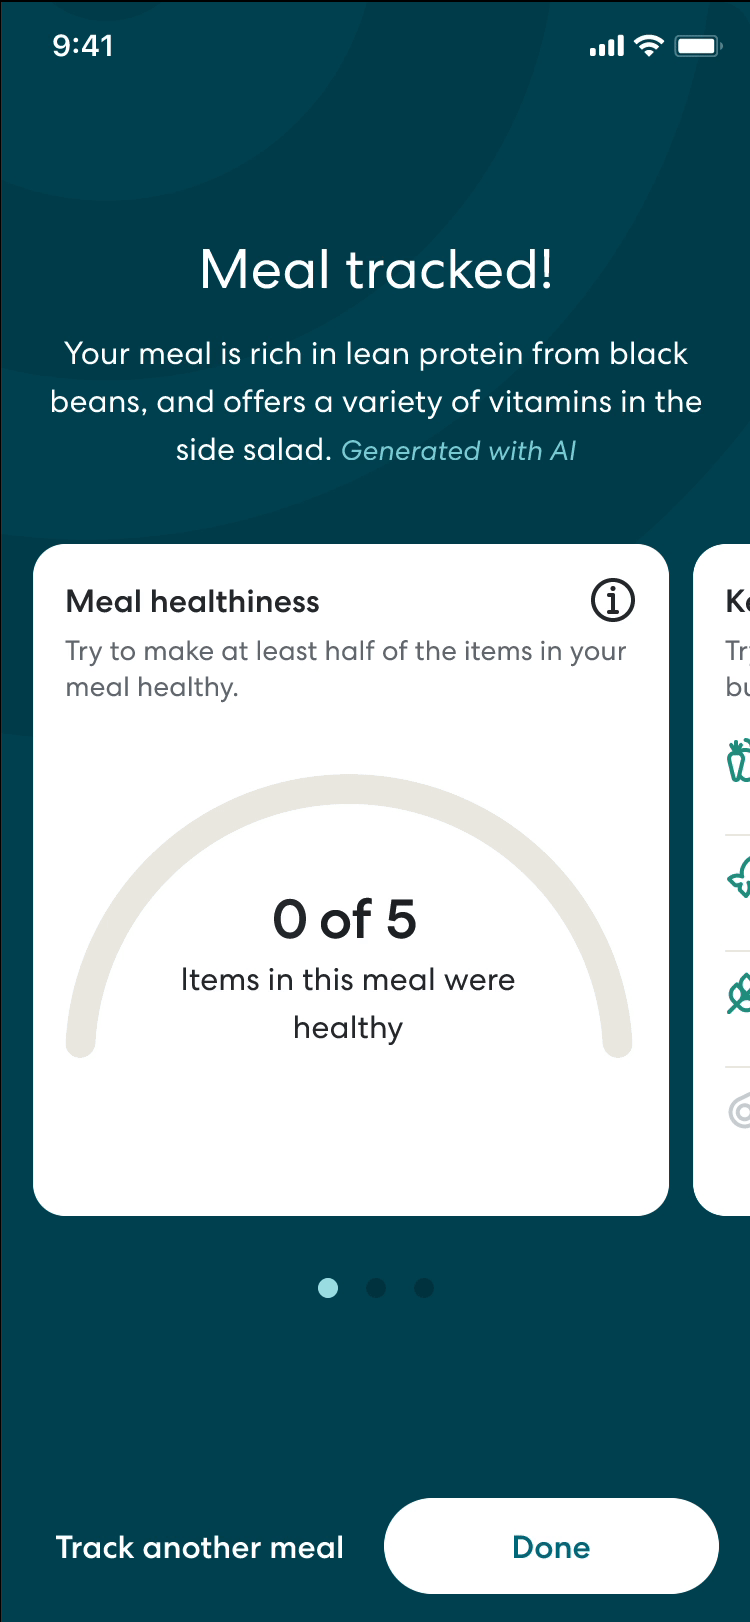The height and width of the screenshot is (1622, 750).
Task: Tap the 9:41 clock in status bar
Action: click(83, 46)
